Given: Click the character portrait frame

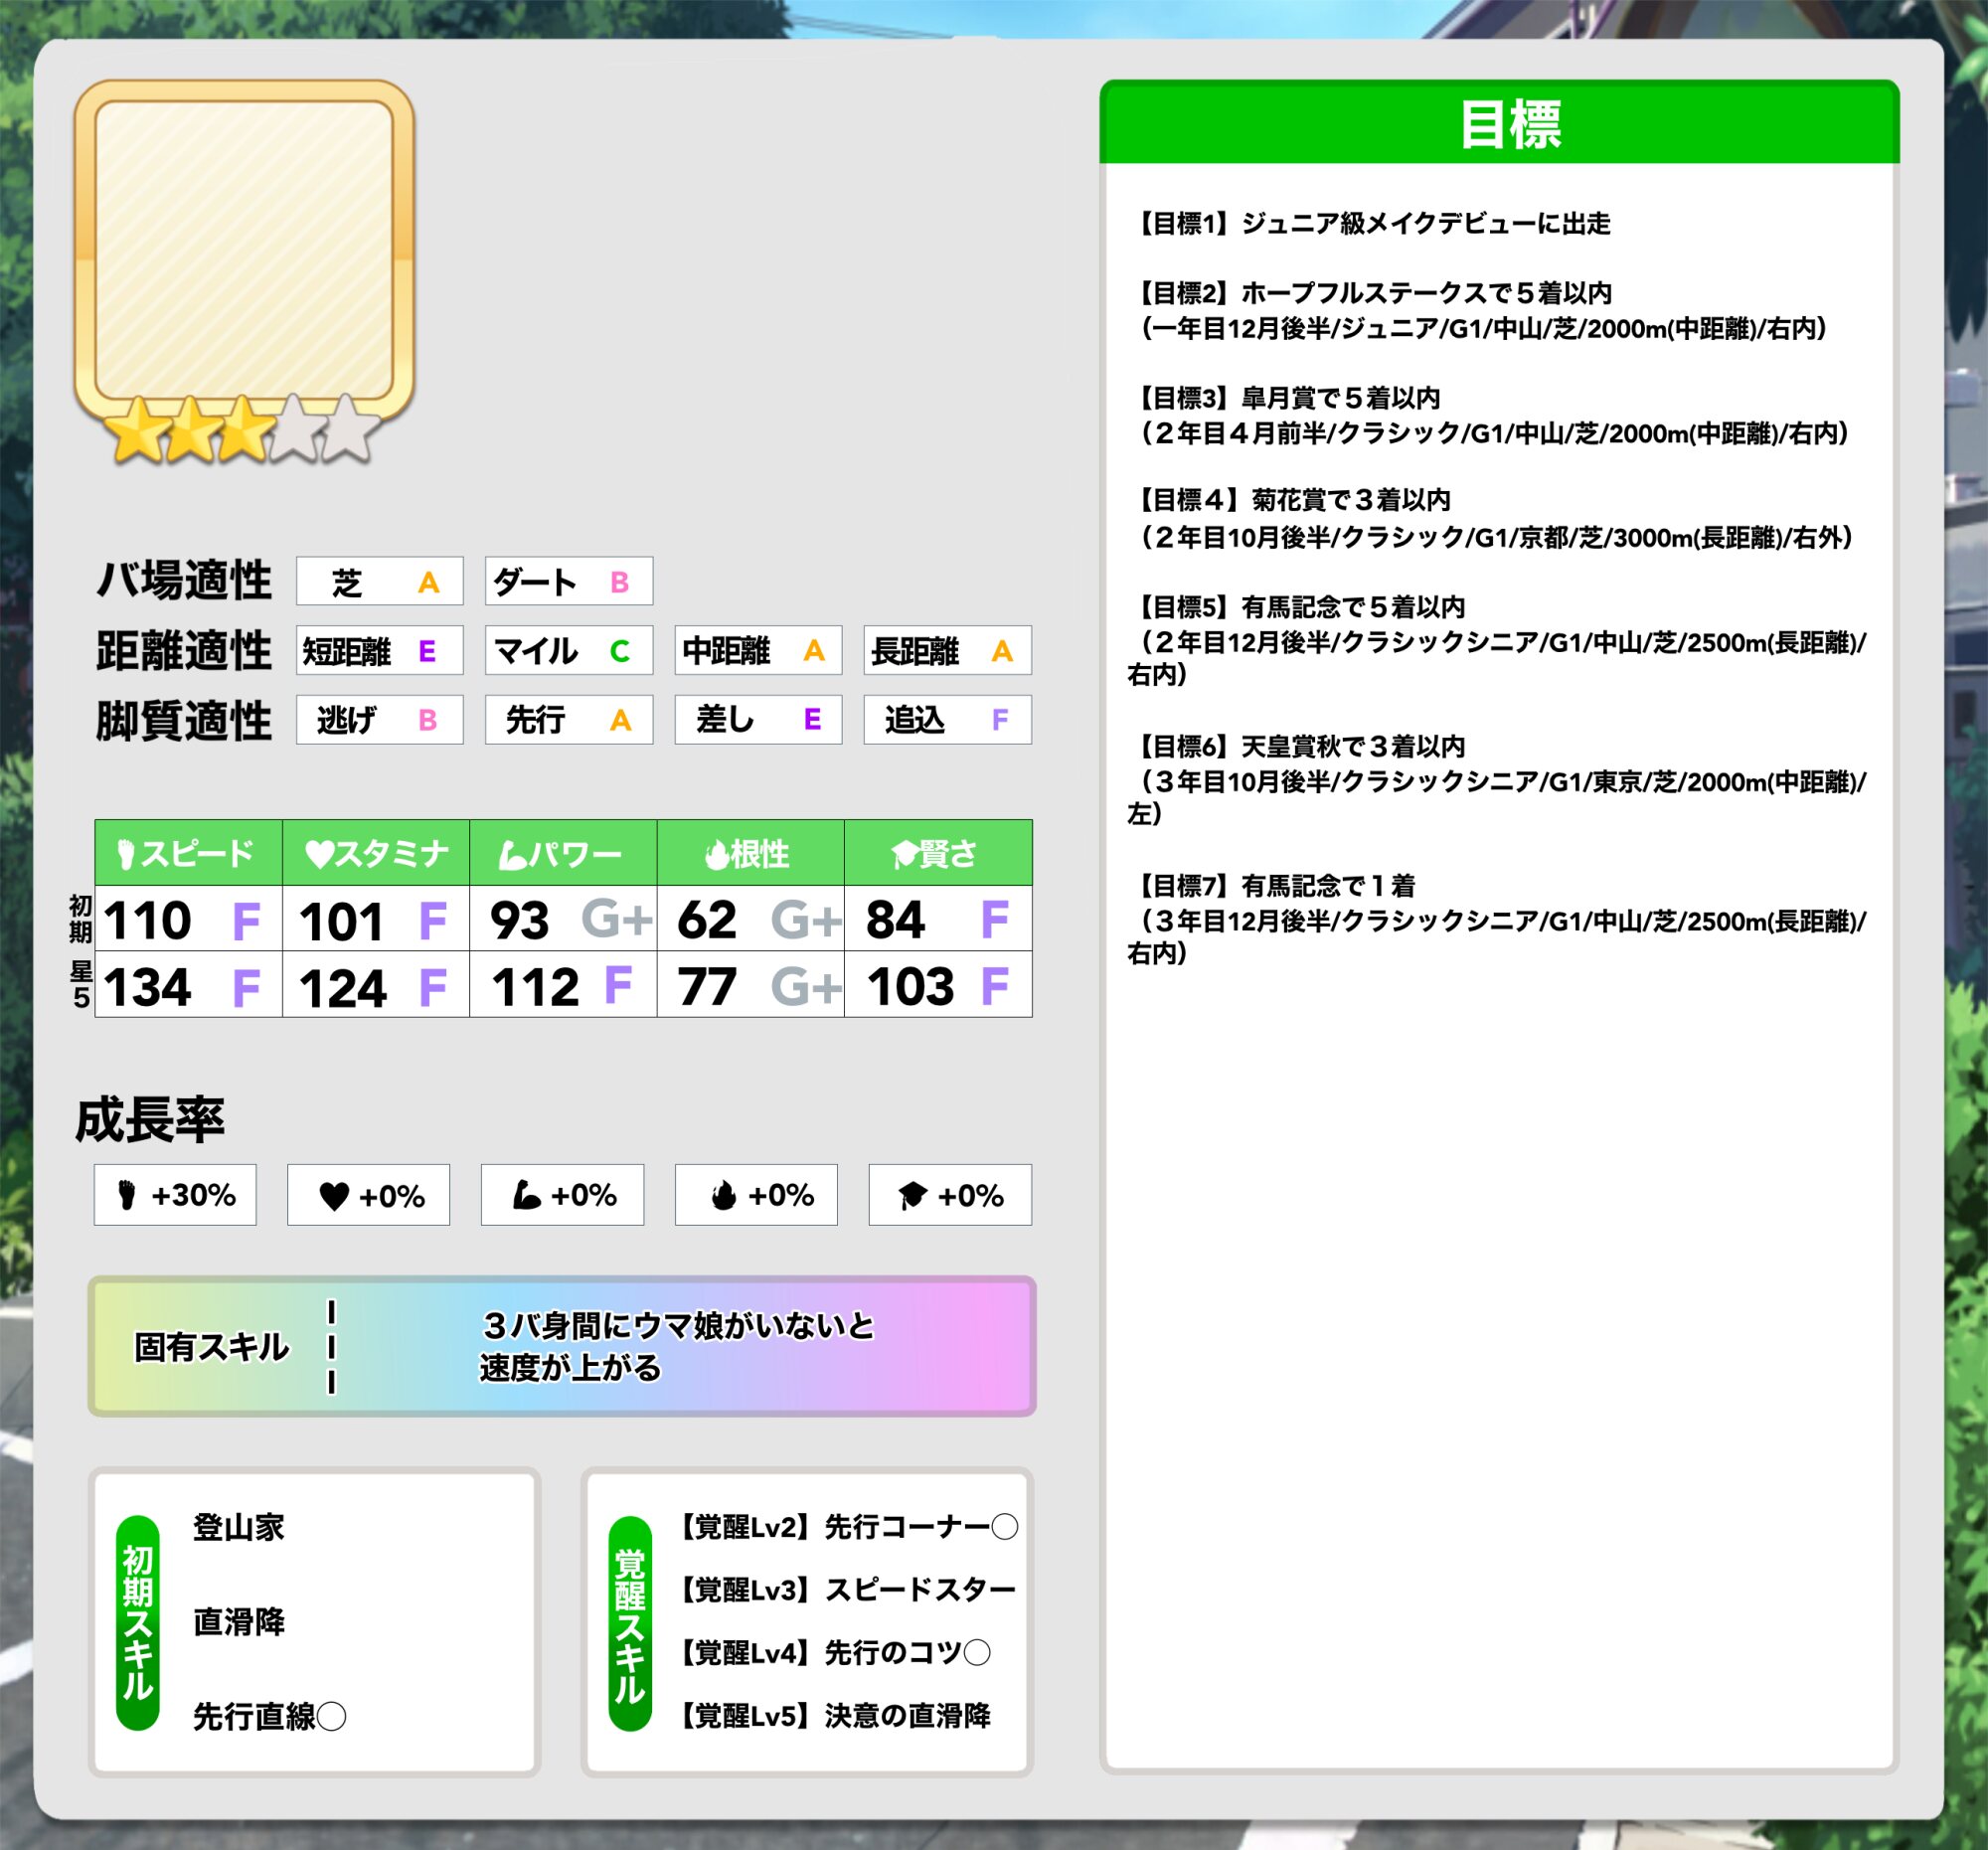Looking at the screenshot, I should pyautogui.click(x=243, y=249).
